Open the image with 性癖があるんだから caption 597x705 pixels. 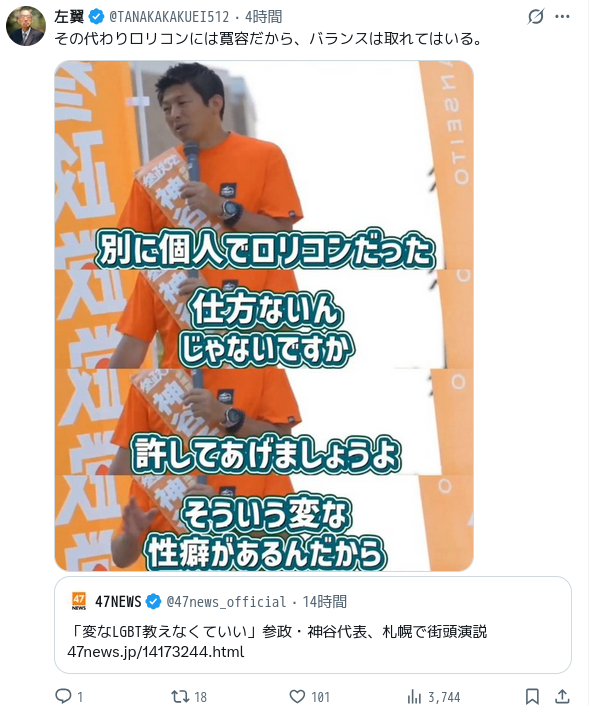click(264, 523)
